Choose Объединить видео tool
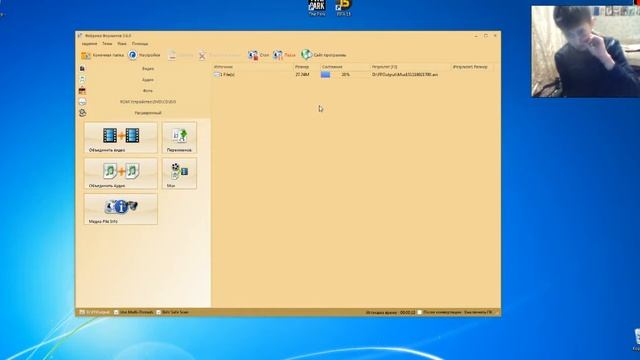This screenshot has height=360, width=640. click(x=121, y=138)
